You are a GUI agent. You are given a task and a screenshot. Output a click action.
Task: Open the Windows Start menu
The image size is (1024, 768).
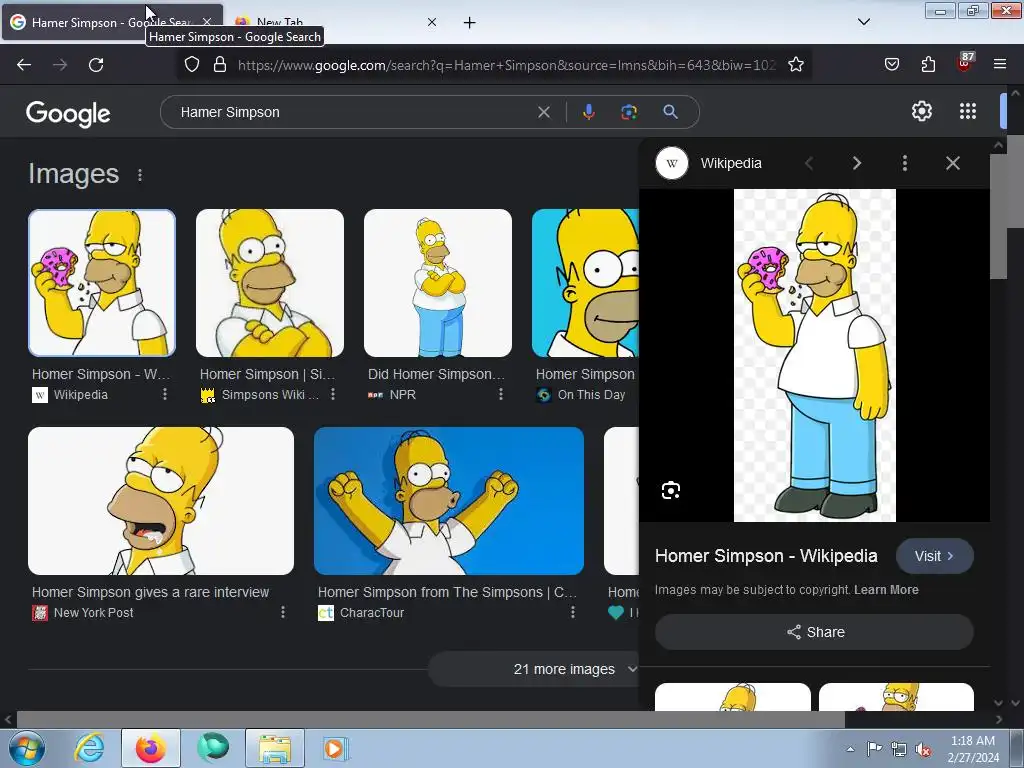[x=26, y=748]
